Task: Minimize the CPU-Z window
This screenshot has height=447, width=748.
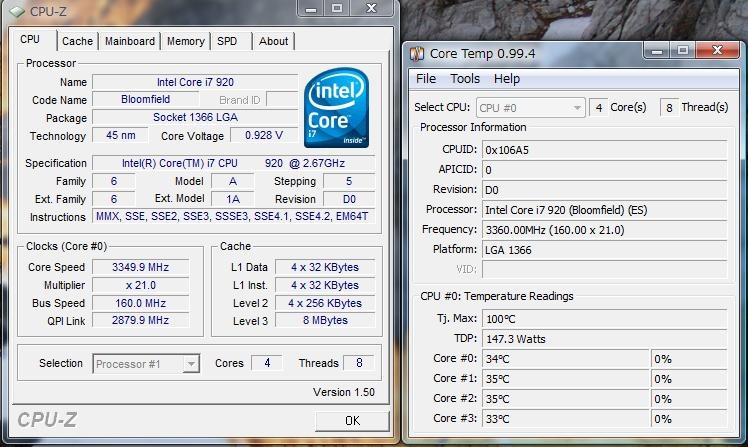Action: (311, 9)
